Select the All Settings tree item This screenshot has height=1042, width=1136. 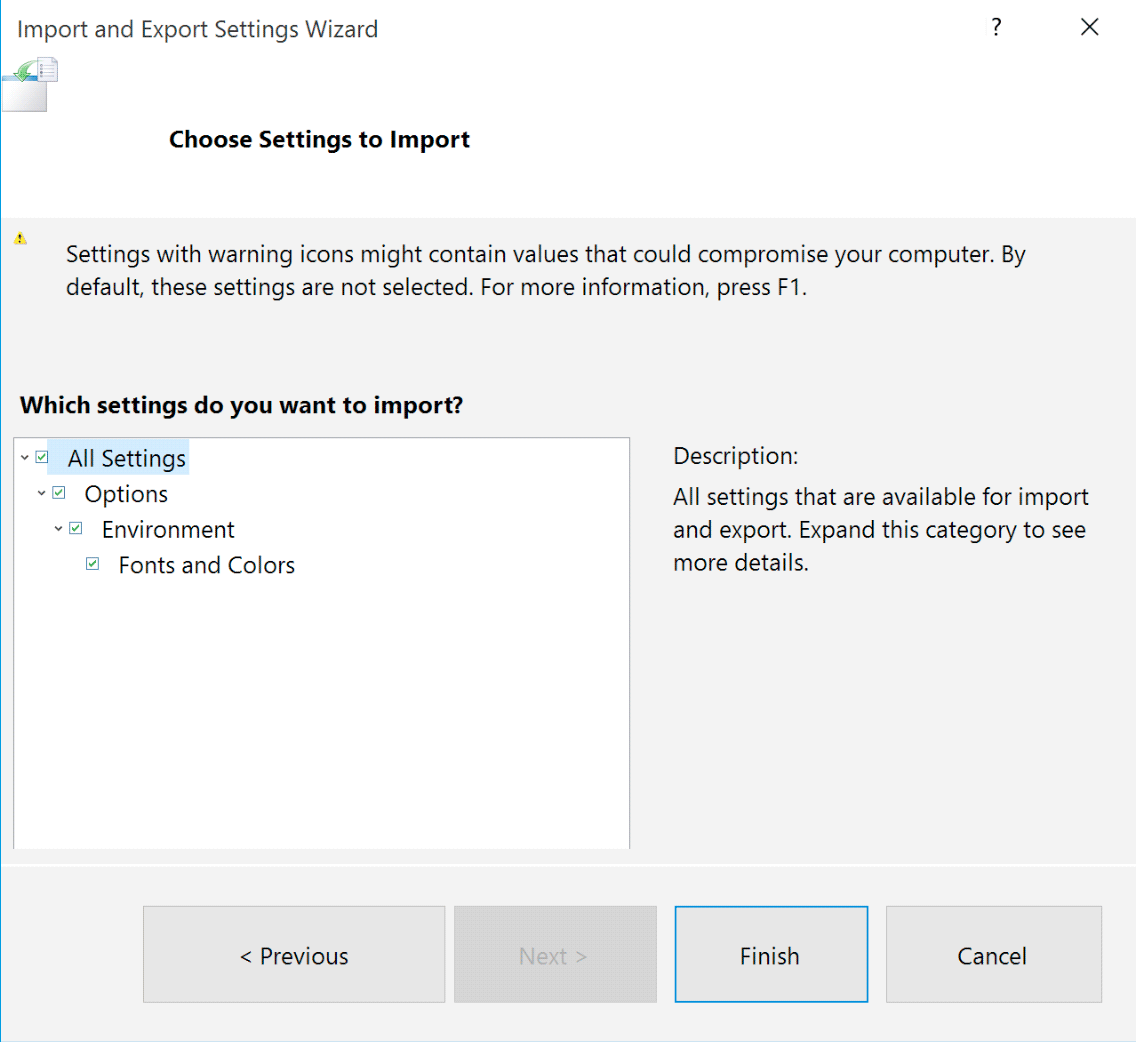(127, 459)
